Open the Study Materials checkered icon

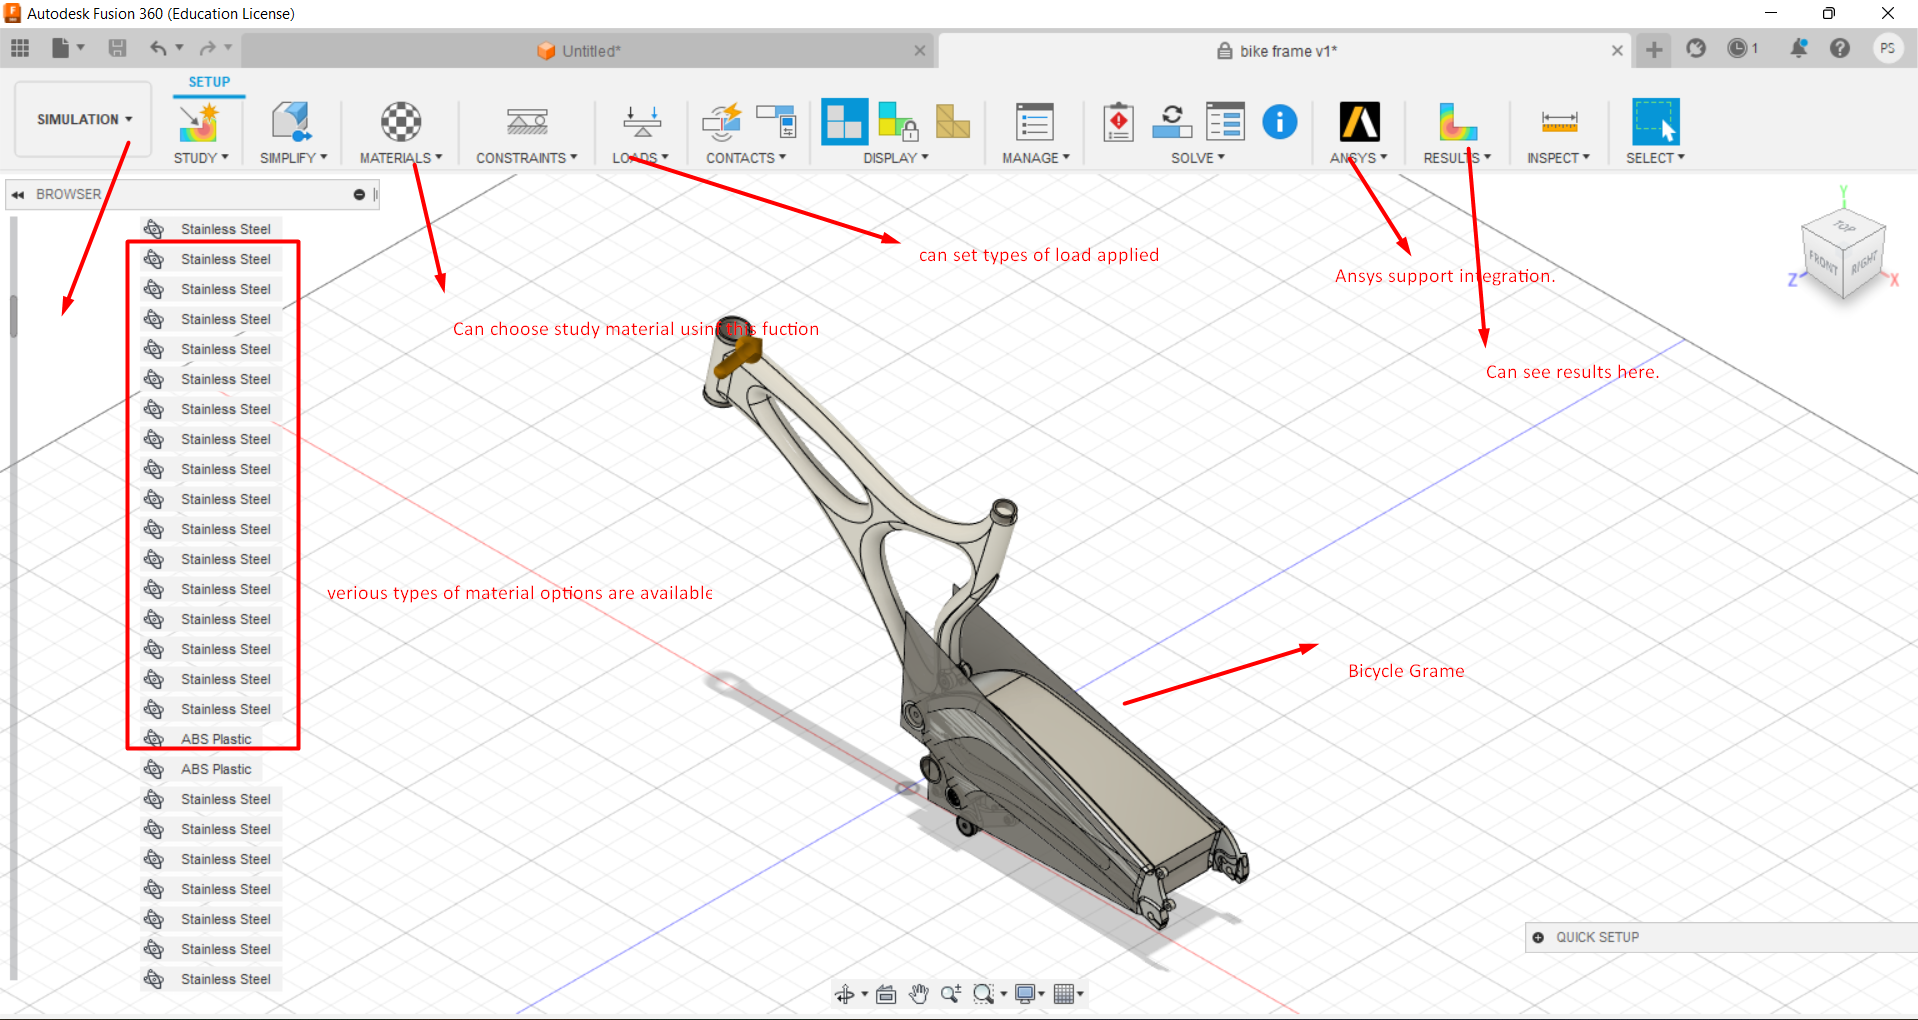pyautogui.click(x=401, y=122)
